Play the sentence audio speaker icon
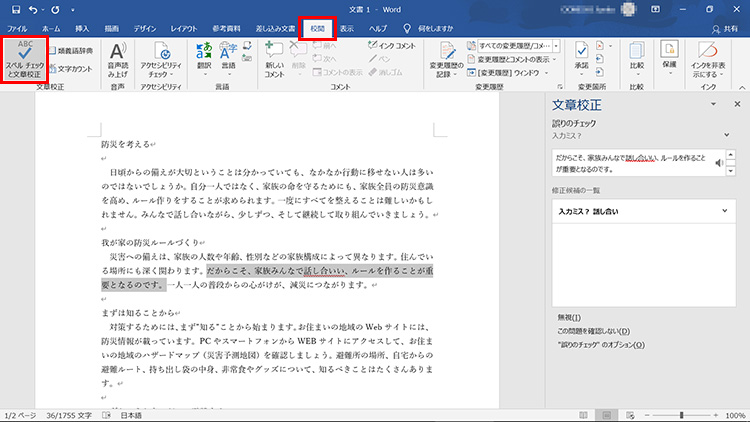The image size is (750, 422). click(x=719, y=164)
